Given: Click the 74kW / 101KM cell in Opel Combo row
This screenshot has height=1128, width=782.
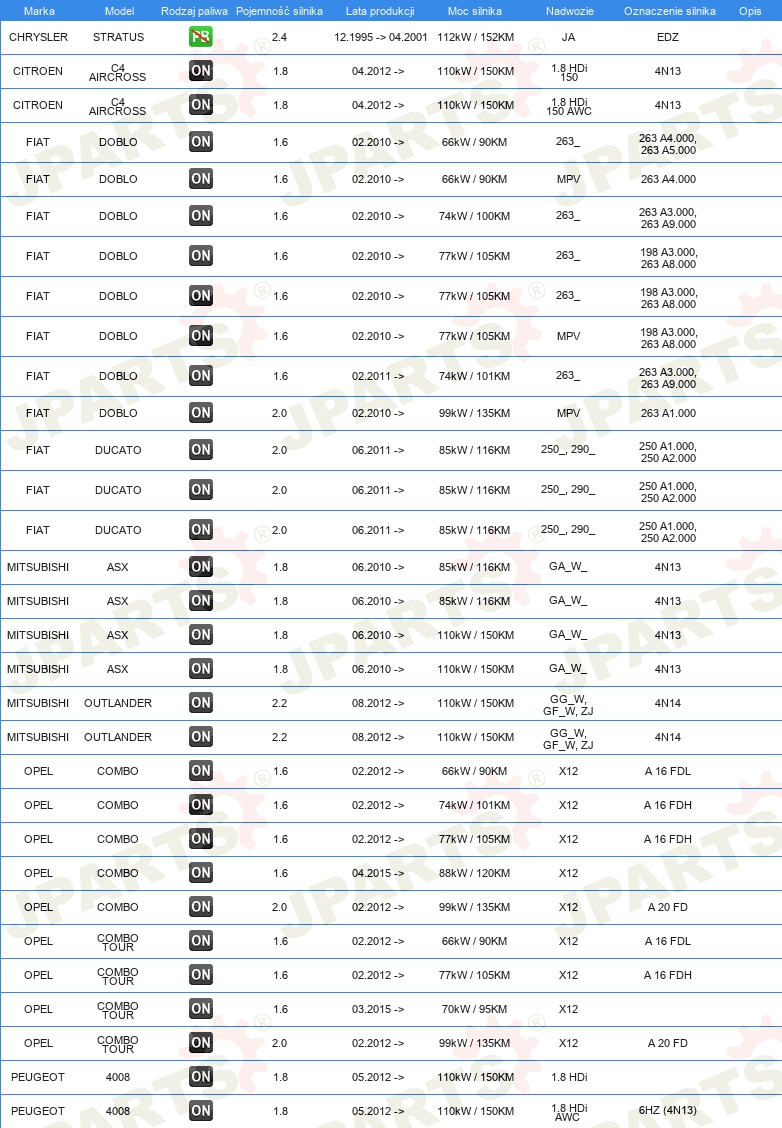Looking at the screenshot, I should point(475,805).
